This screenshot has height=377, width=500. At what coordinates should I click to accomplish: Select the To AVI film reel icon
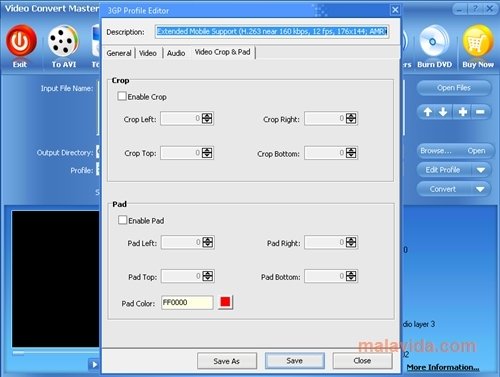[x=63, y=41]
